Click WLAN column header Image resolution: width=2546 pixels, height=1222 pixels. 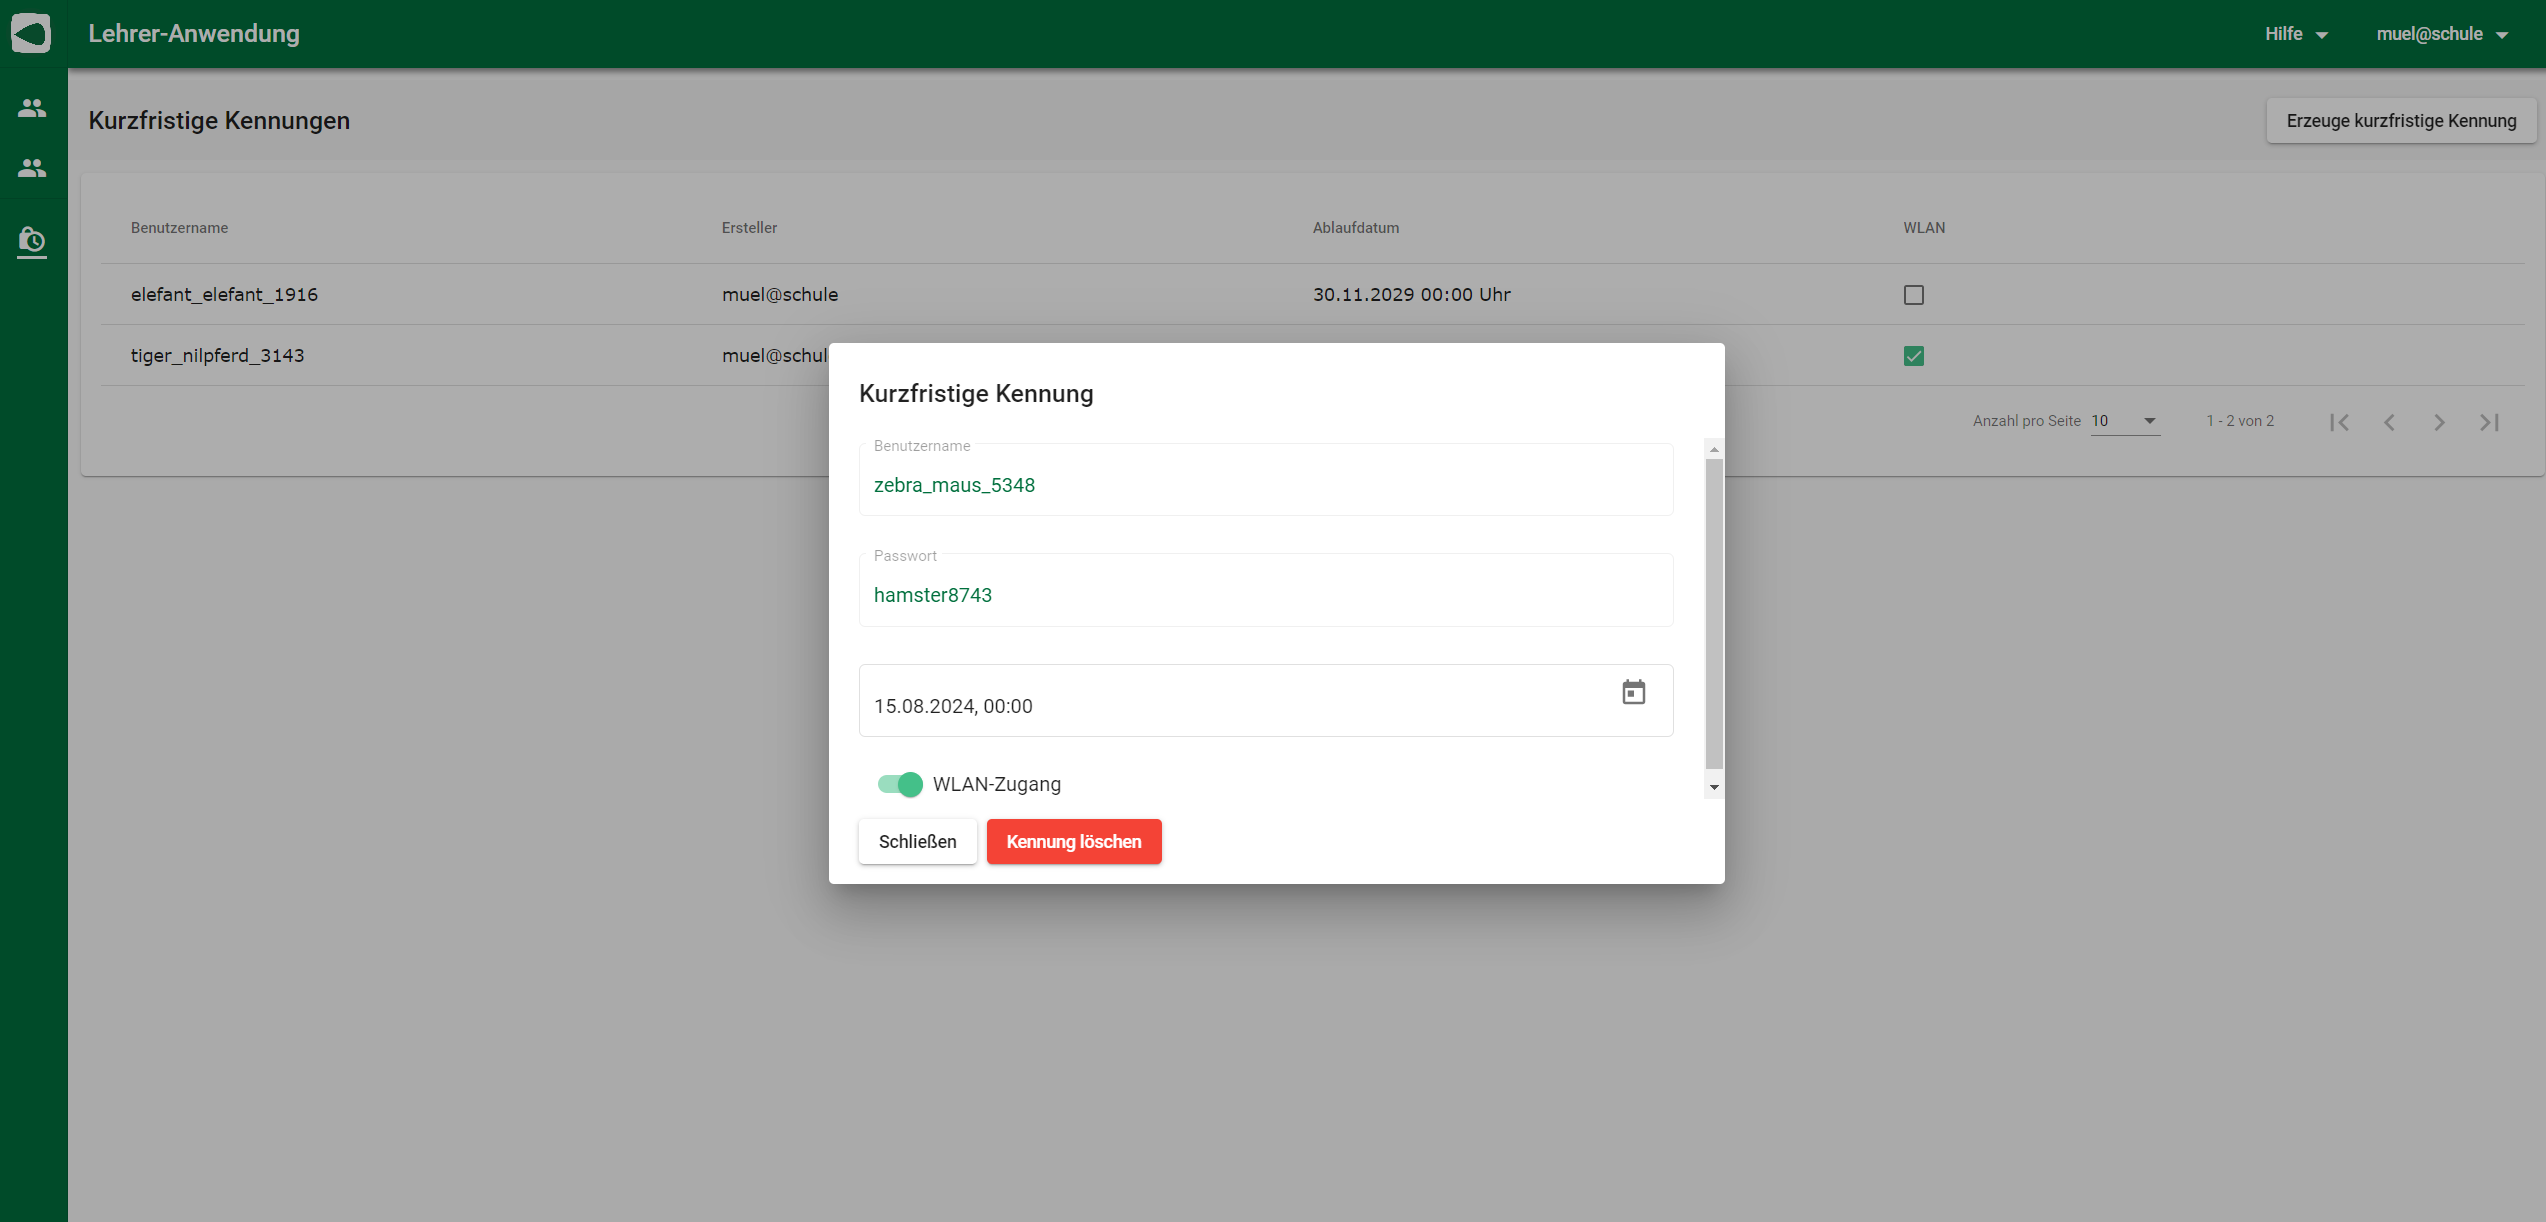click(x=1923, y=228)
